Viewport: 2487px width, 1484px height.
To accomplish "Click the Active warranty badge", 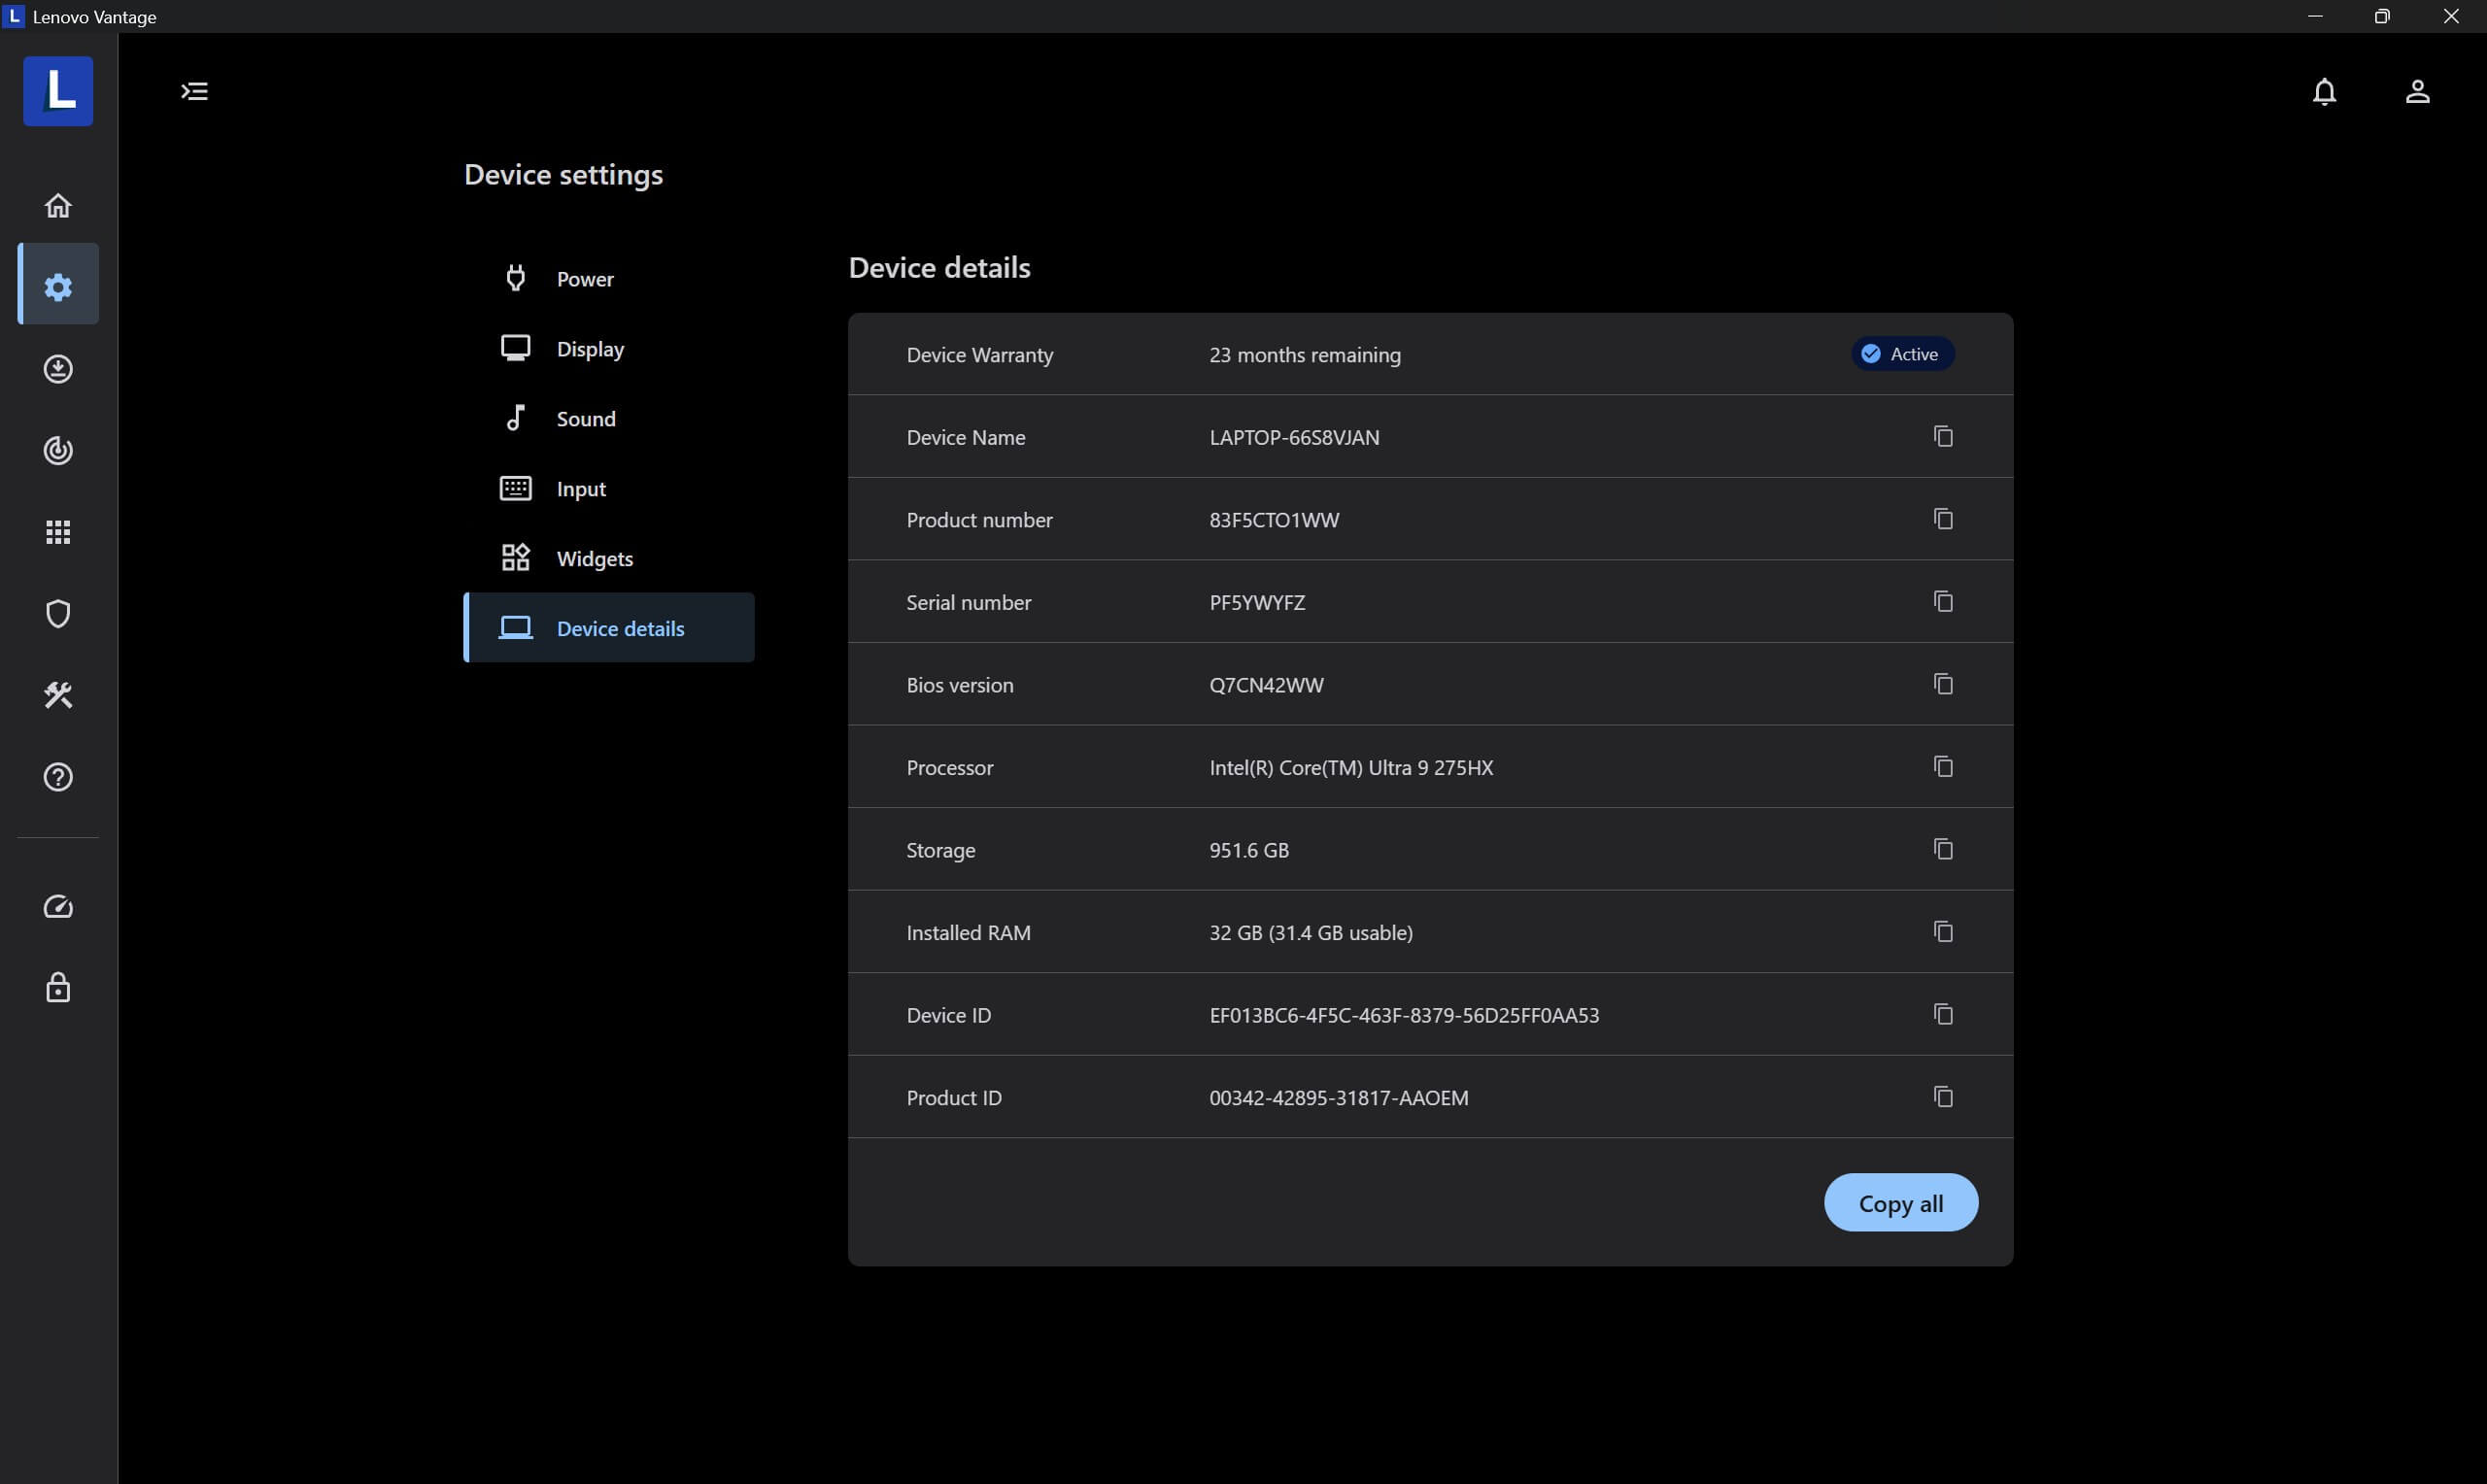I will [x=1901, y=354].
